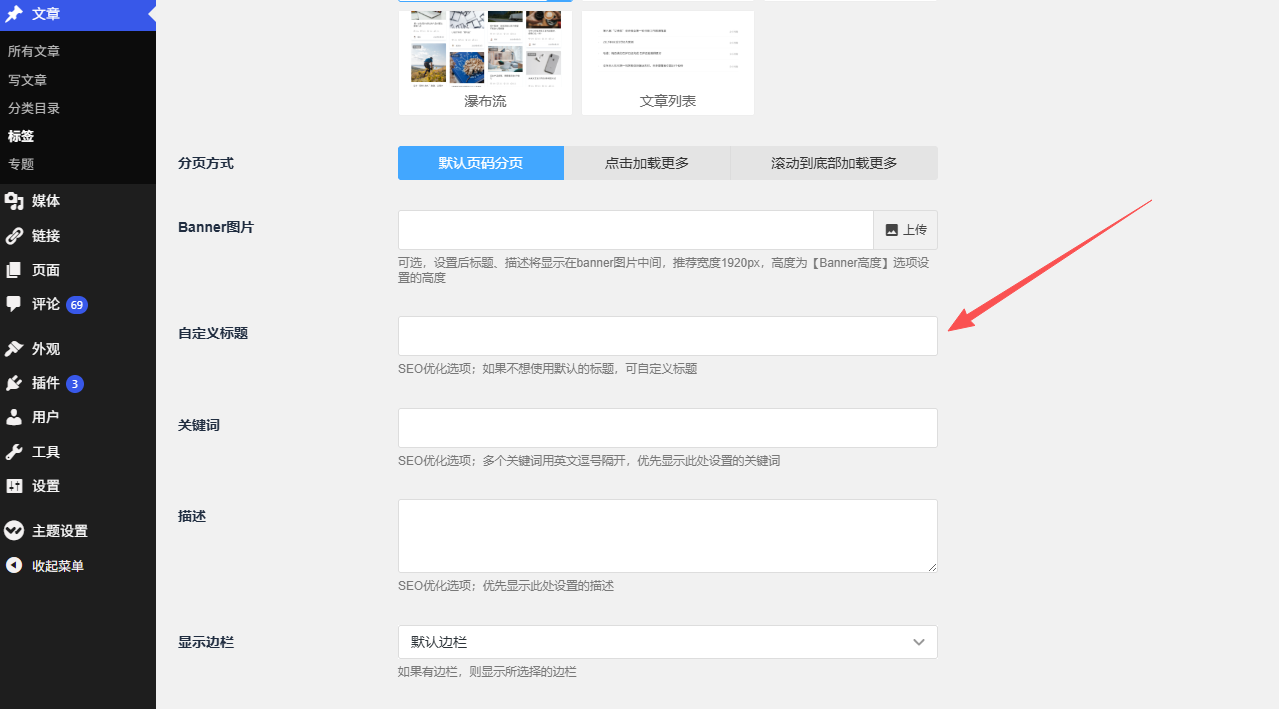1279x709 pixels.
Task: Click into the Banner图片 URL field
Action: [x=636, y=230]
